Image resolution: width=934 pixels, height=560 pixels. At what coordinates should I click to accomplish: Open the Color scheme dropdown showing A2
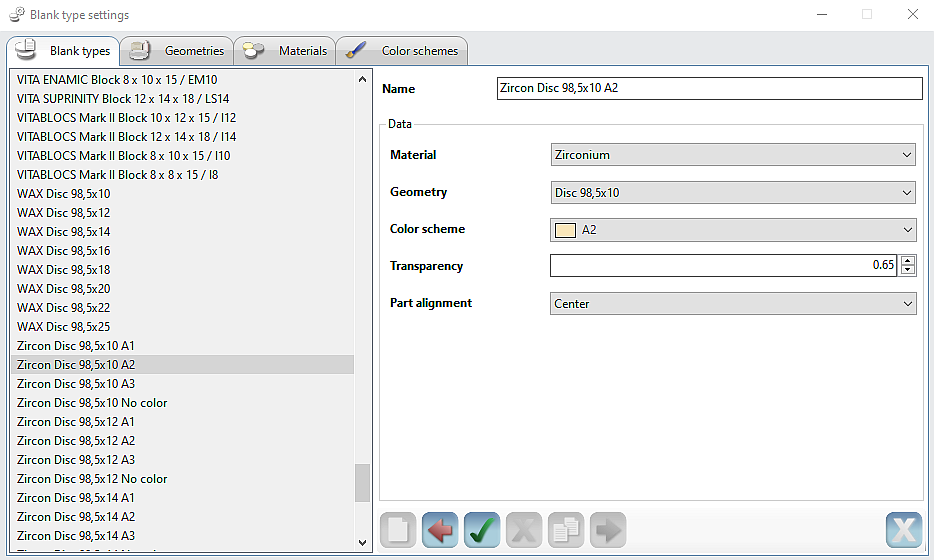coord(733,230)
